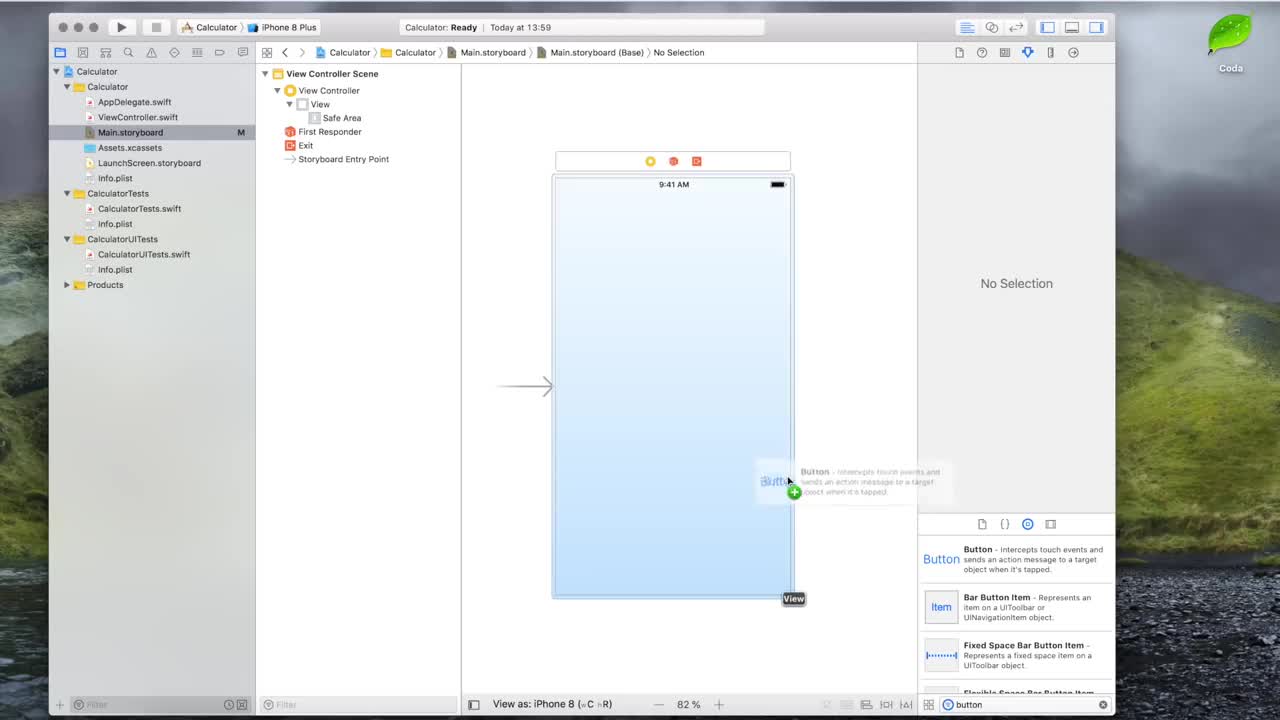Viewport: 1280px width, 720px height.
Task: Open the Symbol navigator
Action: [x=105, y=52]
